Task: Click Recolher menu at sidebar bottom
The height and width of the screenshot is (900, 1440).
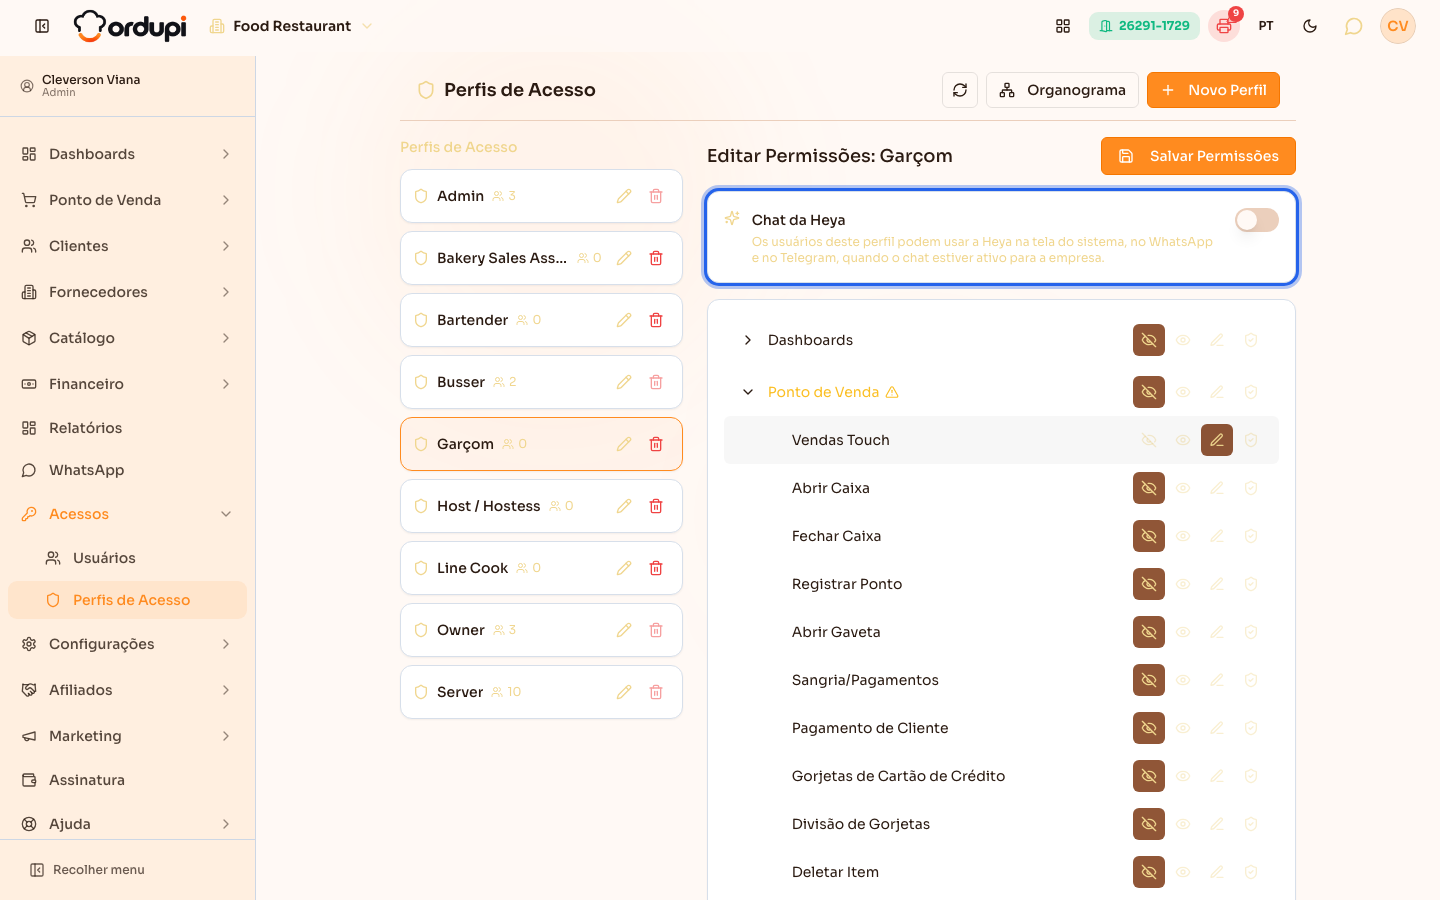Action: click(x=88, y=870)
